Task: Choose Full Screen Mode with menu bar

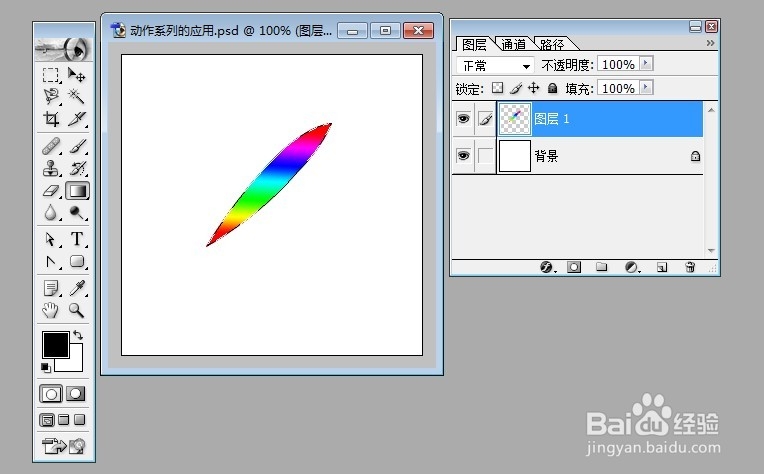Action: click(x=64, y=419)
